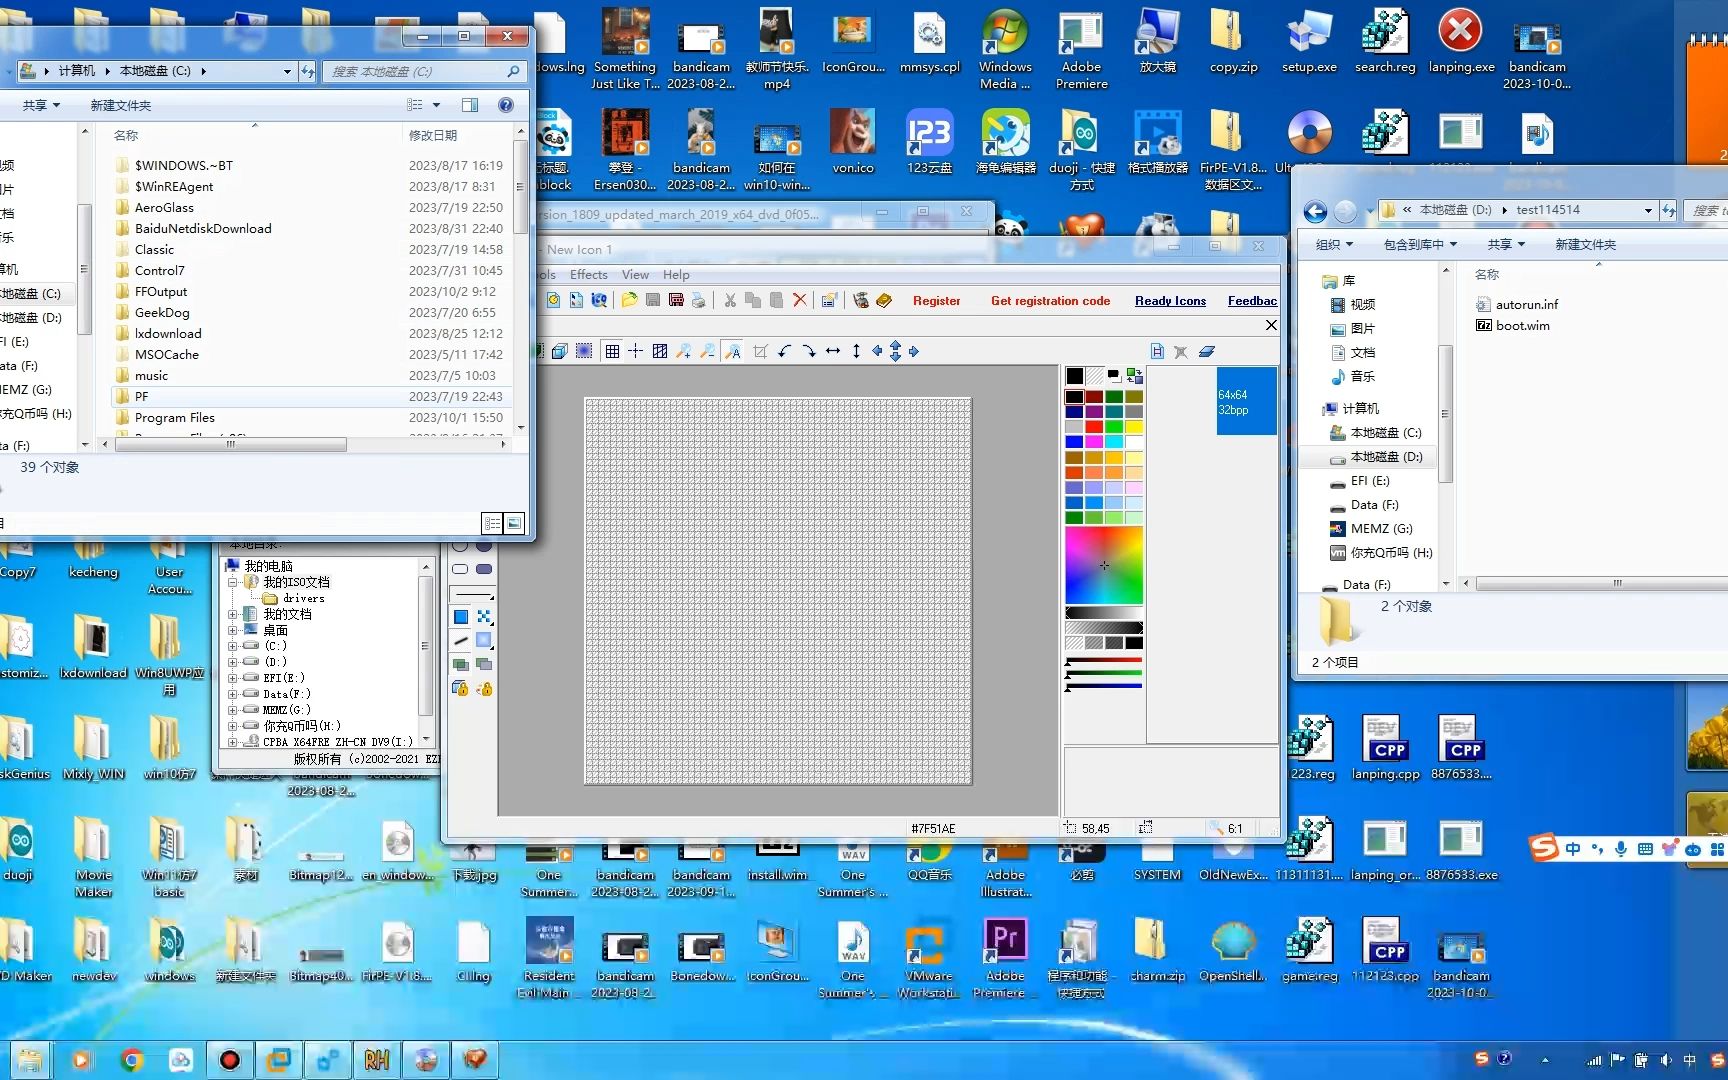Screen dimensions: 1728x1080
Task: Click the red Register link
Action: [936, 301]
